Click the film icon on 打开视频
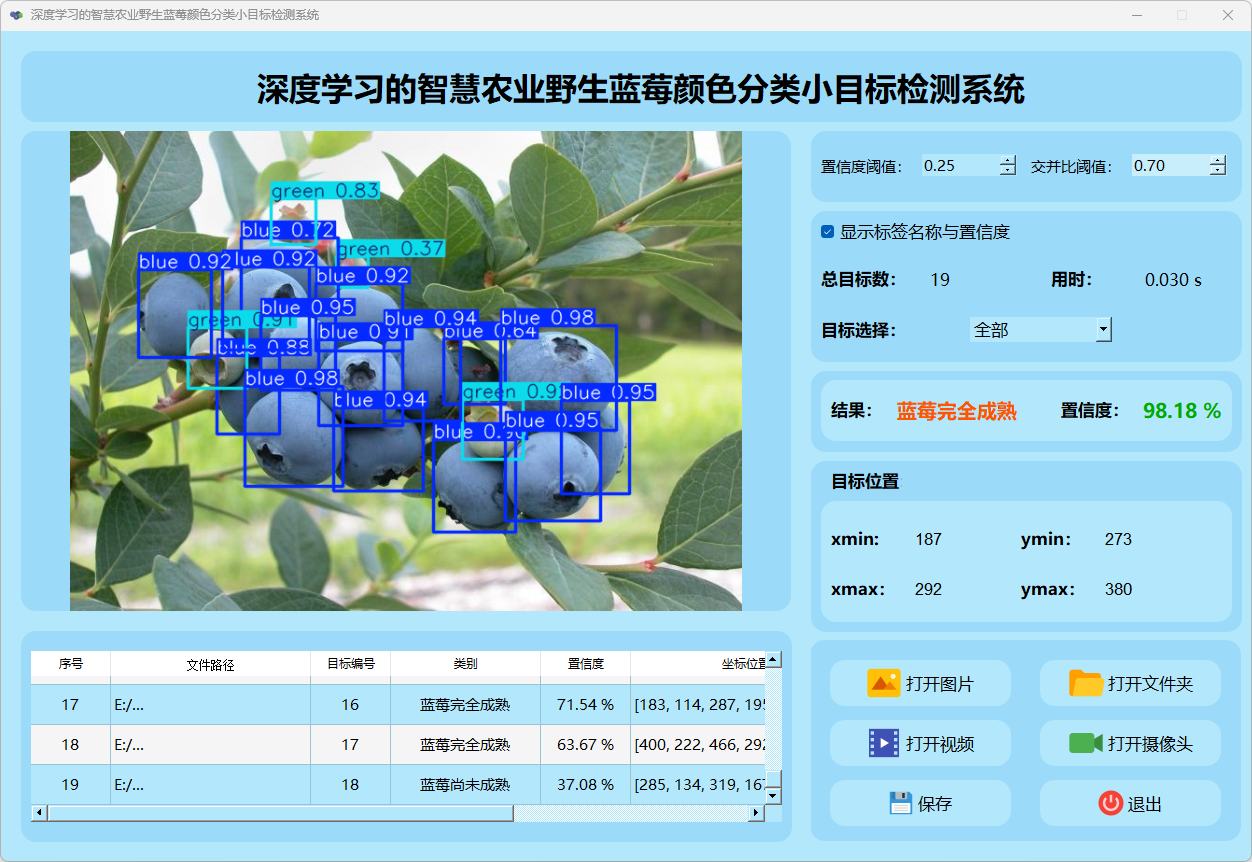Image resolution: width=1252 pixels, height=862 pixels. (x=884, y=743)
